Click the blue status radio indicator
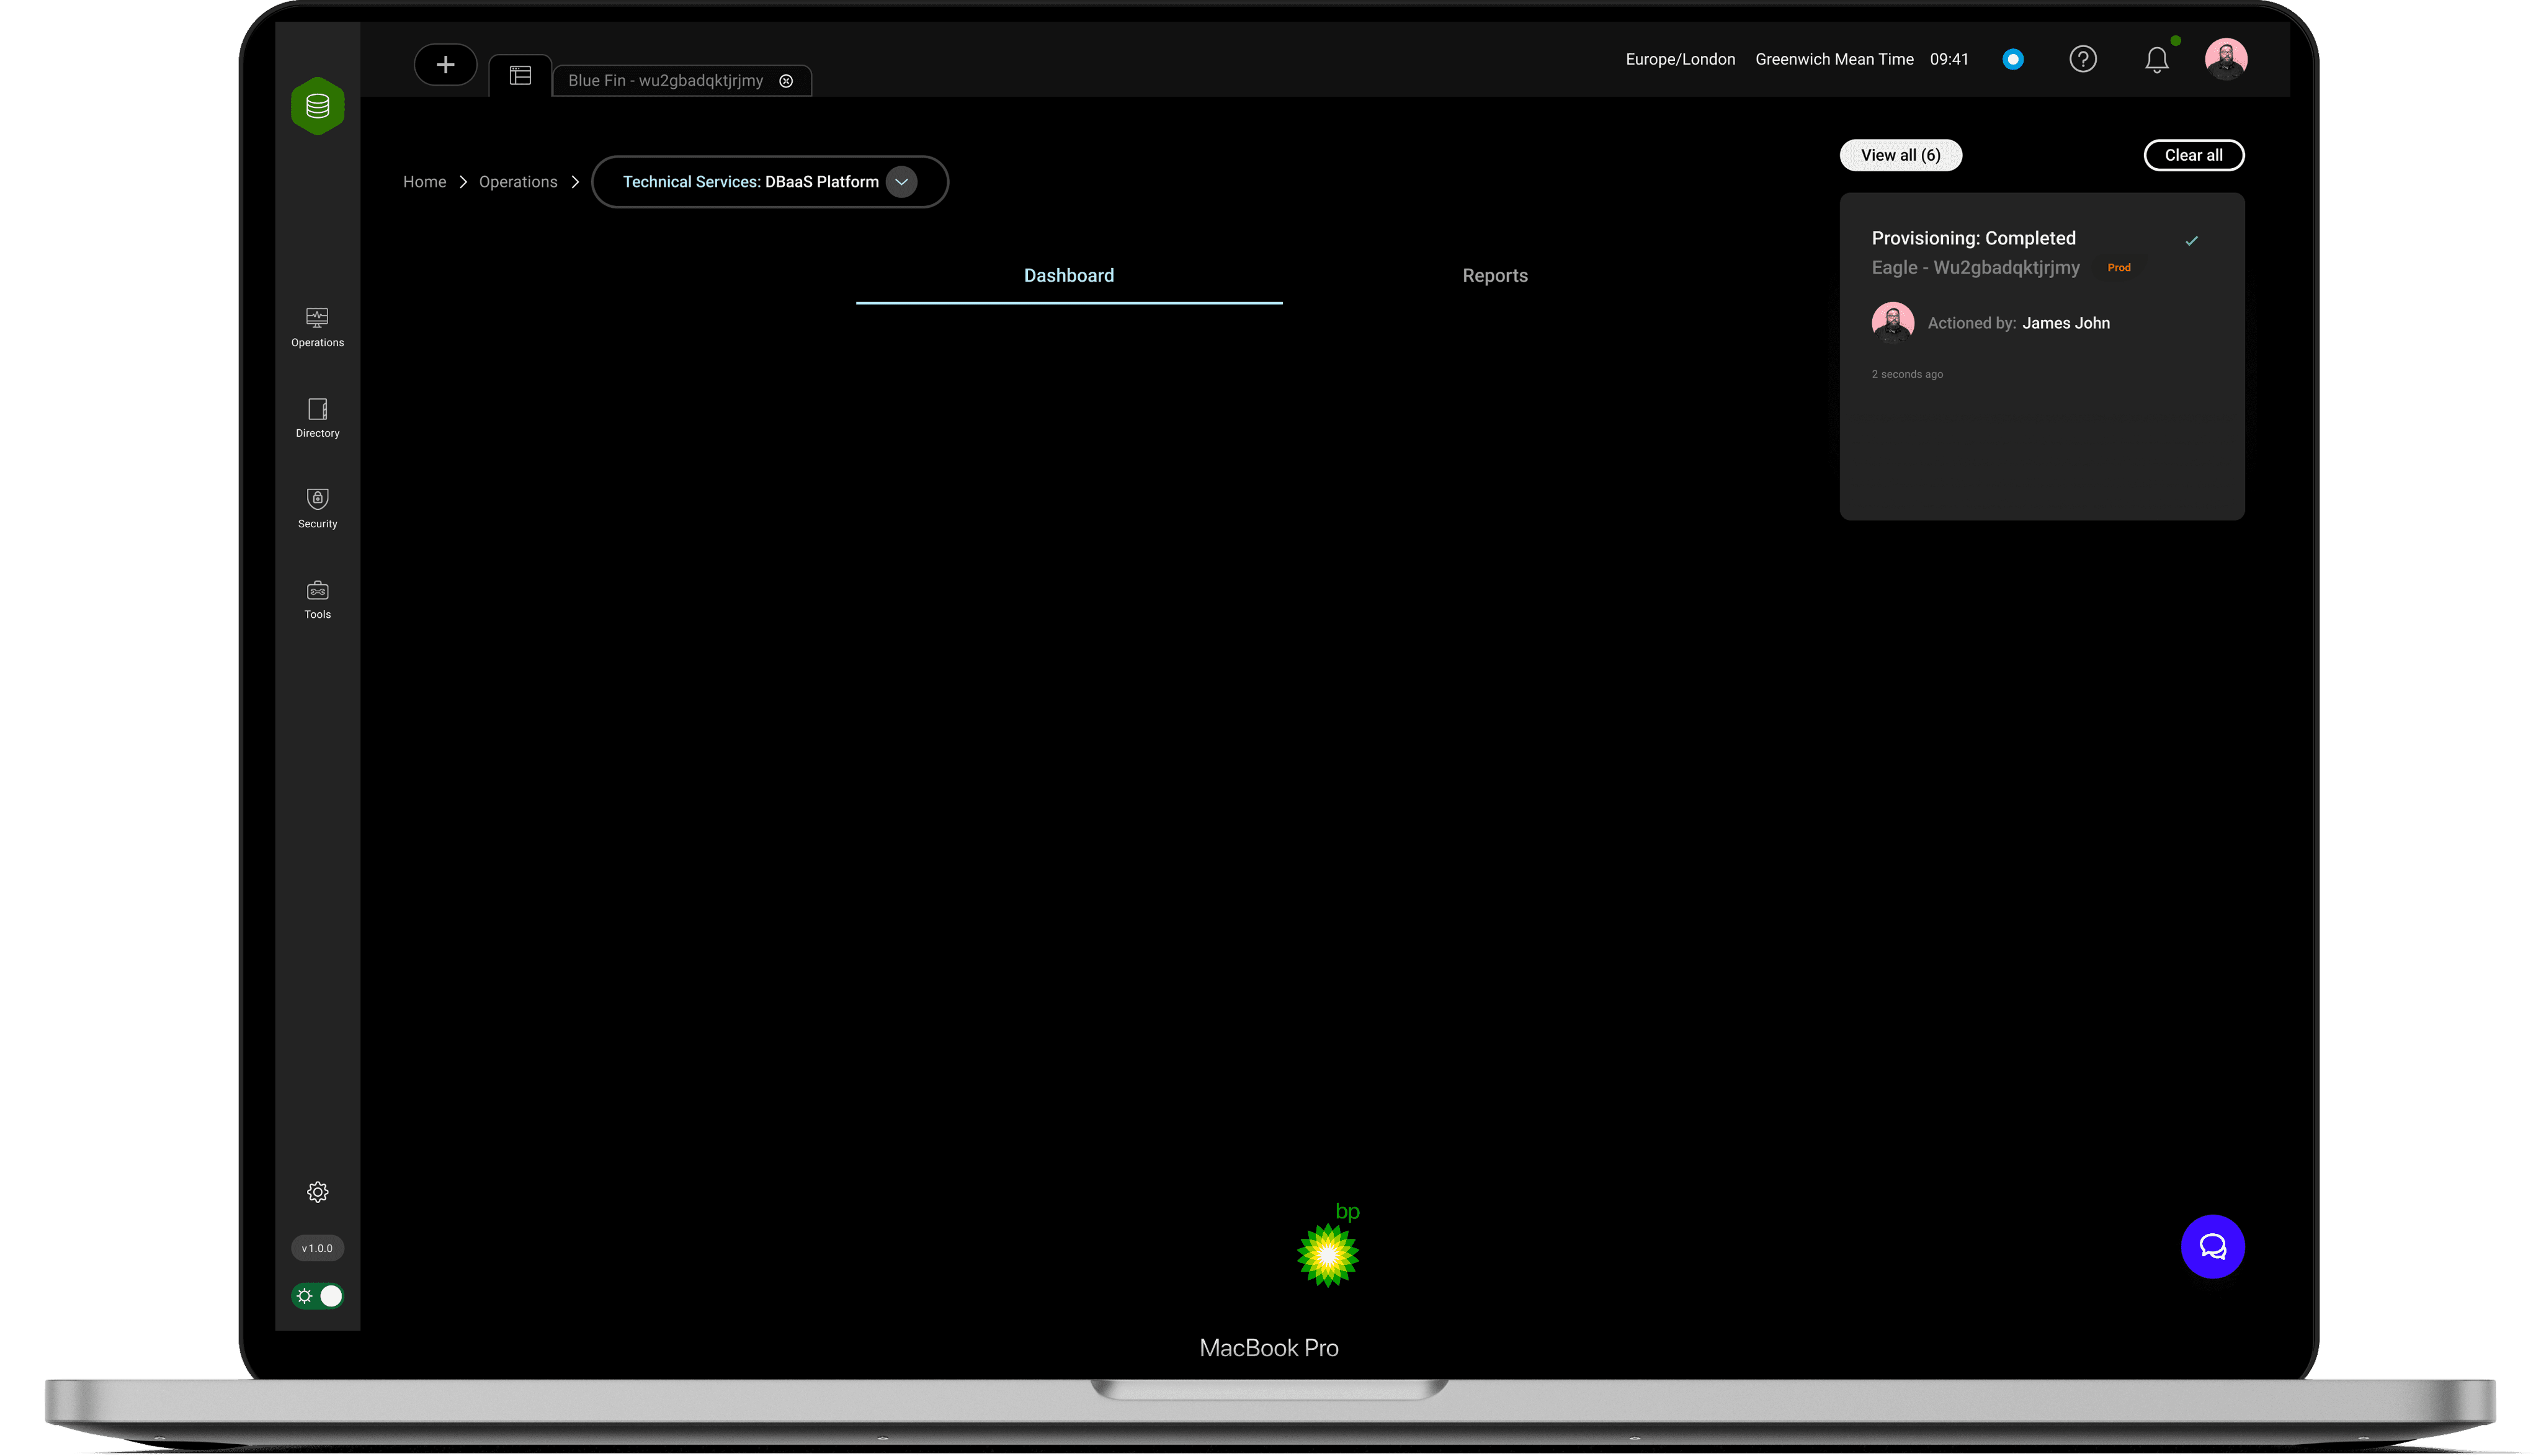Image resolution: width=2541 pixels, height=1456 pixels. tap(2012, 59)
